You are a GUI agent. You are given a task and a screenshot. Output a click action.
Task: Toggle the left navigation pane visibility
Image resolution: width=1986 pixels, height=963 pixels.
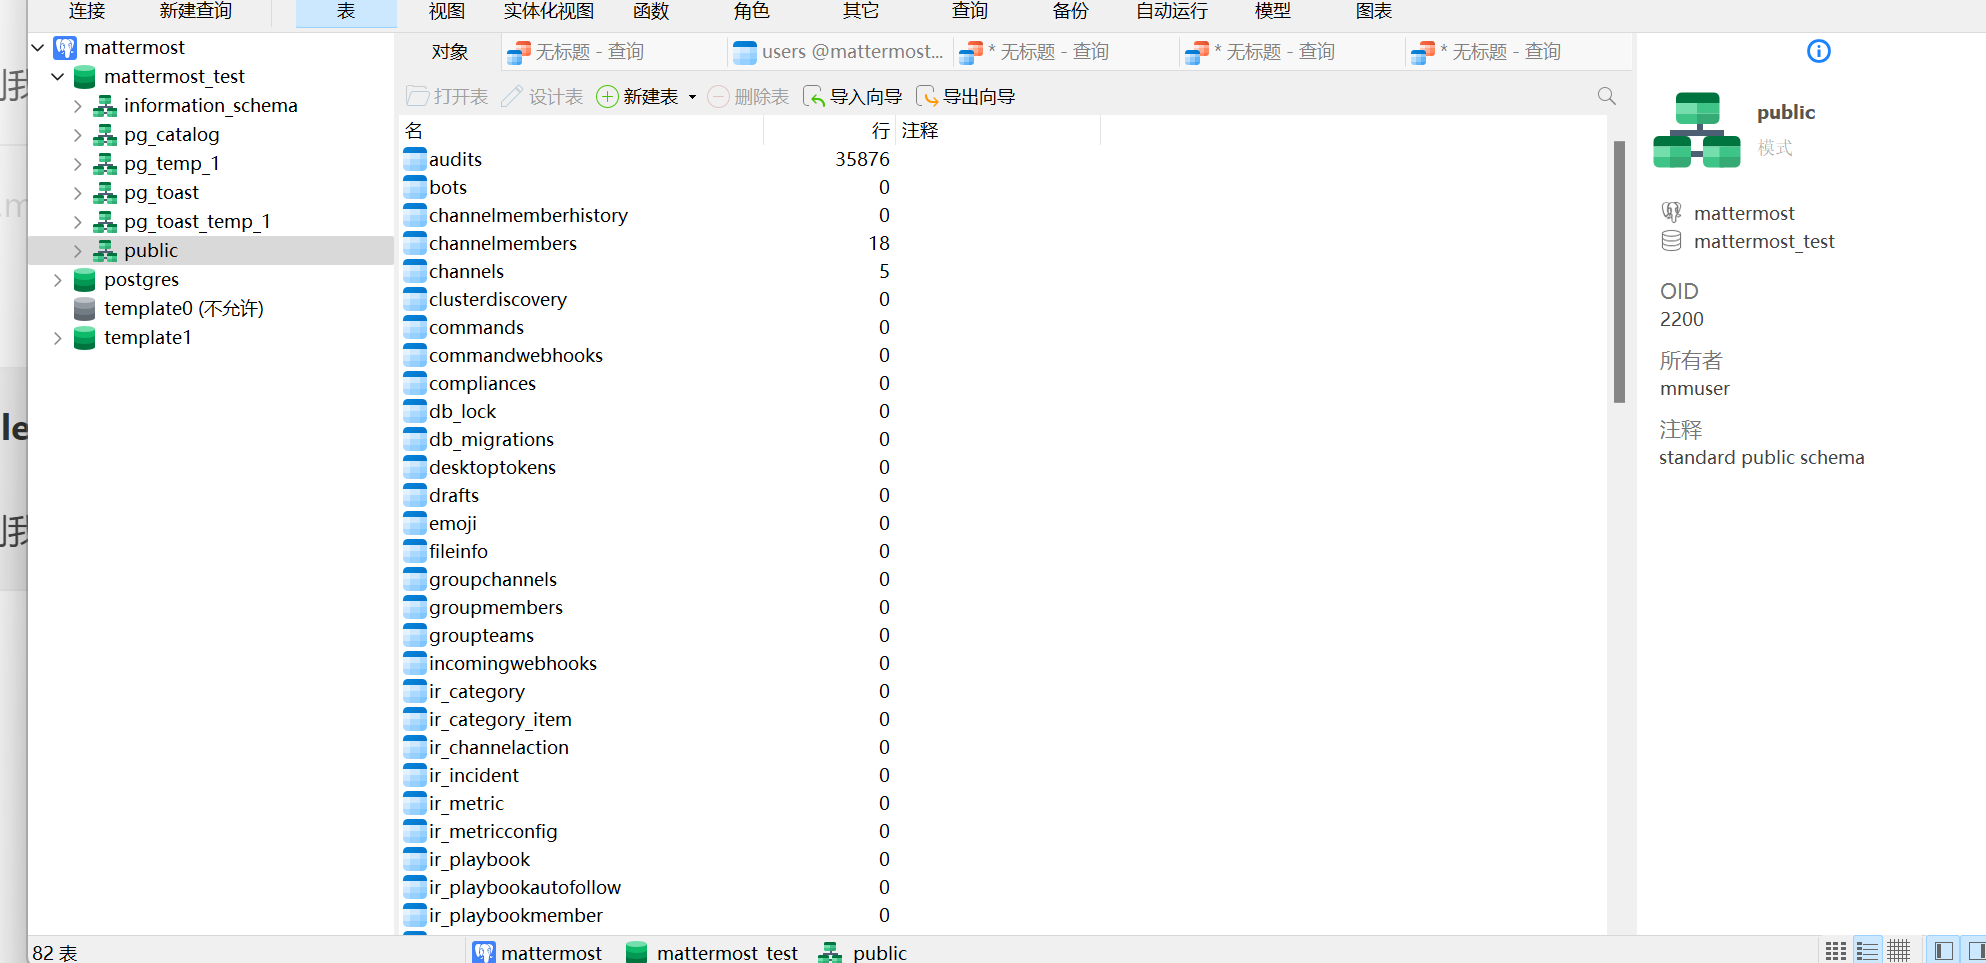1943,951
